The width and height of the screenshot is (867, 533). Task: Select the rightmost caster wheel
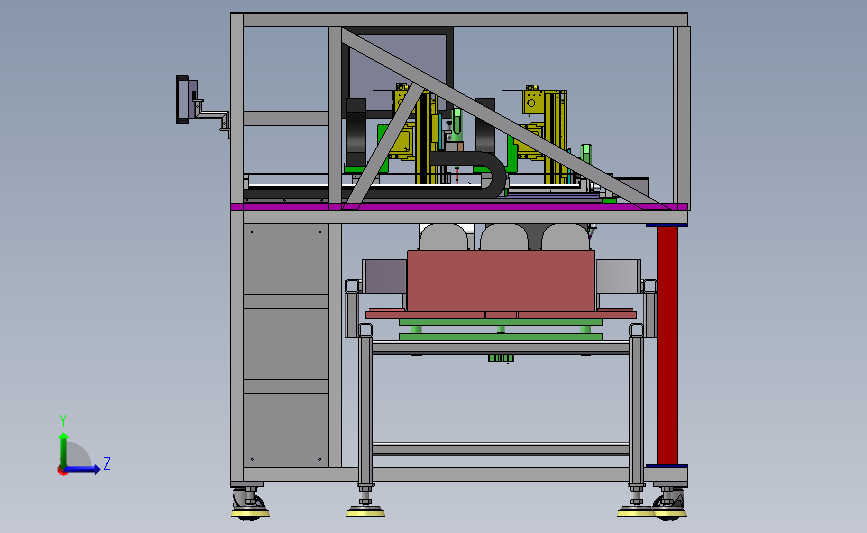click(x=670, y=504)
